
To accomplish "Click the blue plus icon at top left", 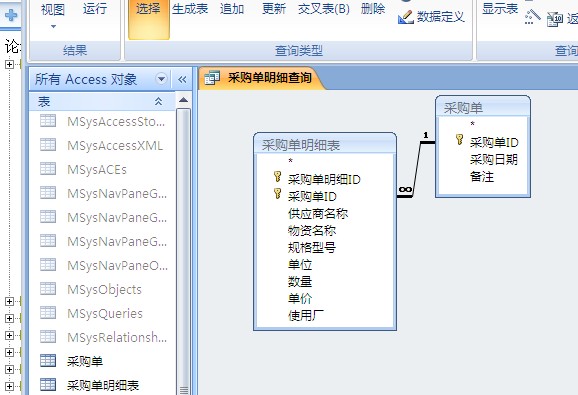I will coord(10,15).
